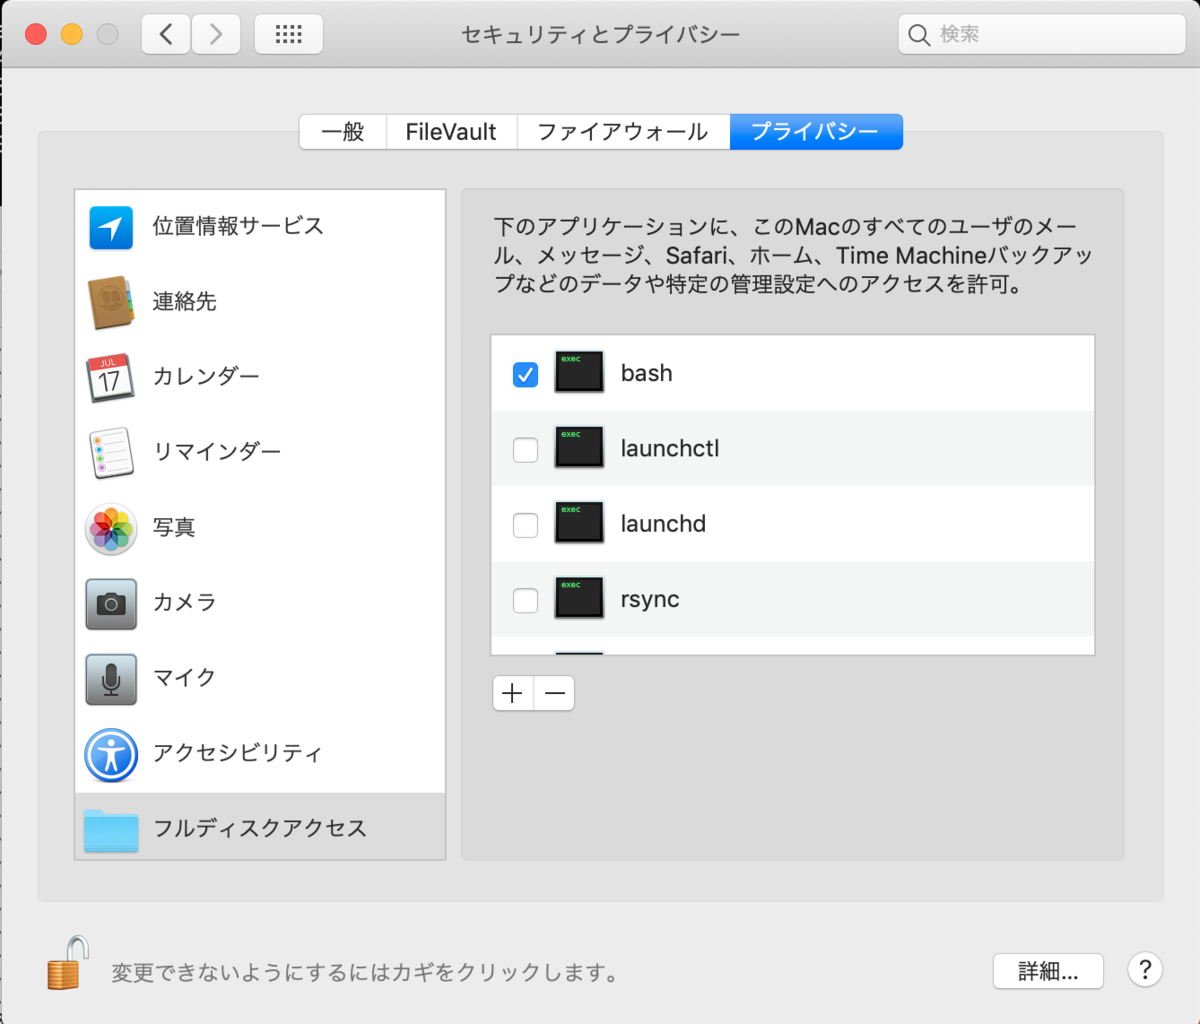Select アクセシビリティ label in sidebar
Image resolution: width=1200 pixels, height=1024 pixels.
pyautogui.click(x=238, y=753)
